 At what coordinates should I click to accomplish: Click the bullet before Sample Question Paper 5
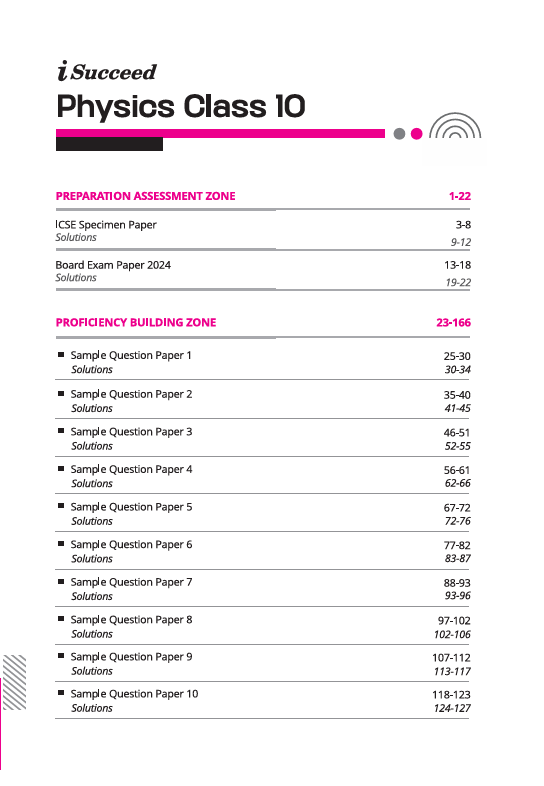coord(61,506)
